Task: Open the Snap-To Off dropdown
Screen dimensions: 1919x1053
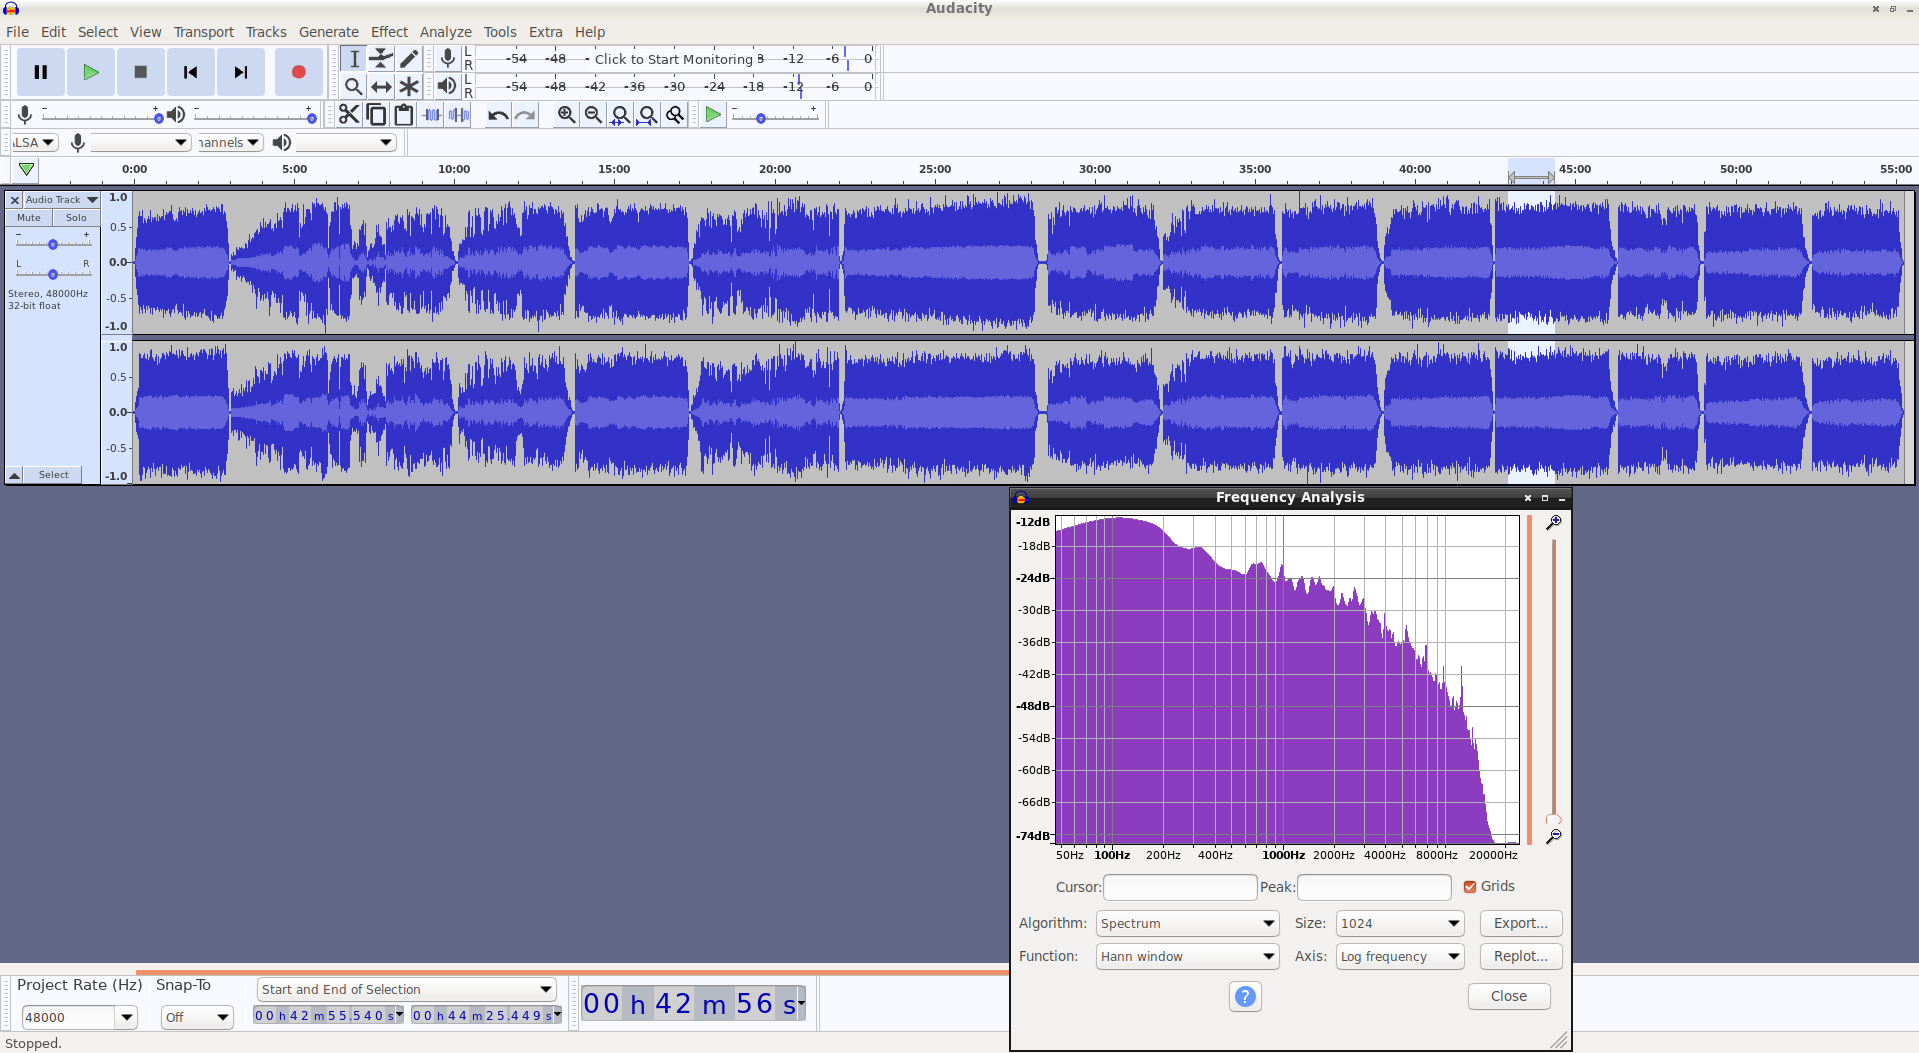Action: tap(197, 1017)
